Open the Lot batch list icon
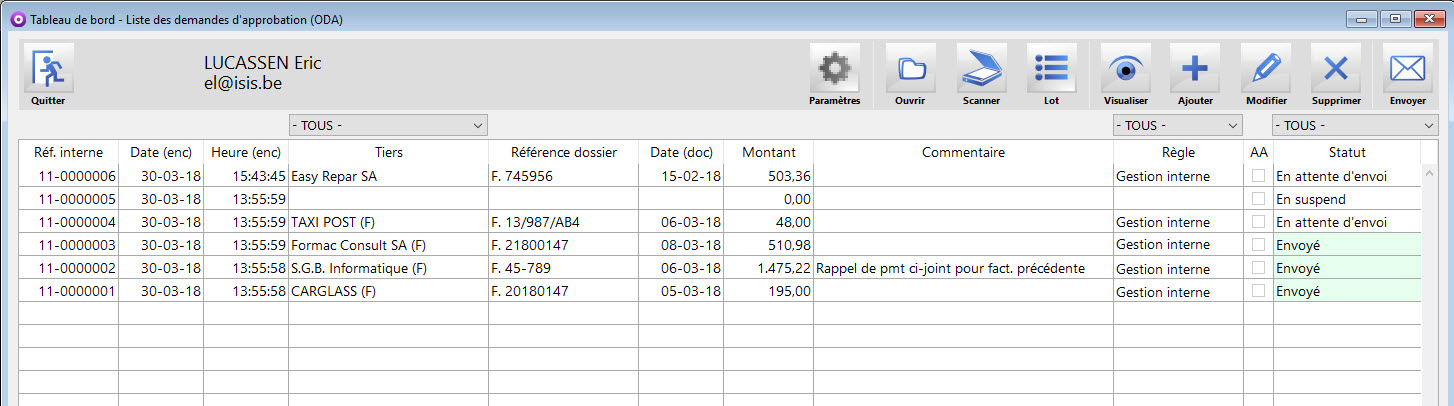The height and width of the screenshot is (406, 1454). [1051, 68]
